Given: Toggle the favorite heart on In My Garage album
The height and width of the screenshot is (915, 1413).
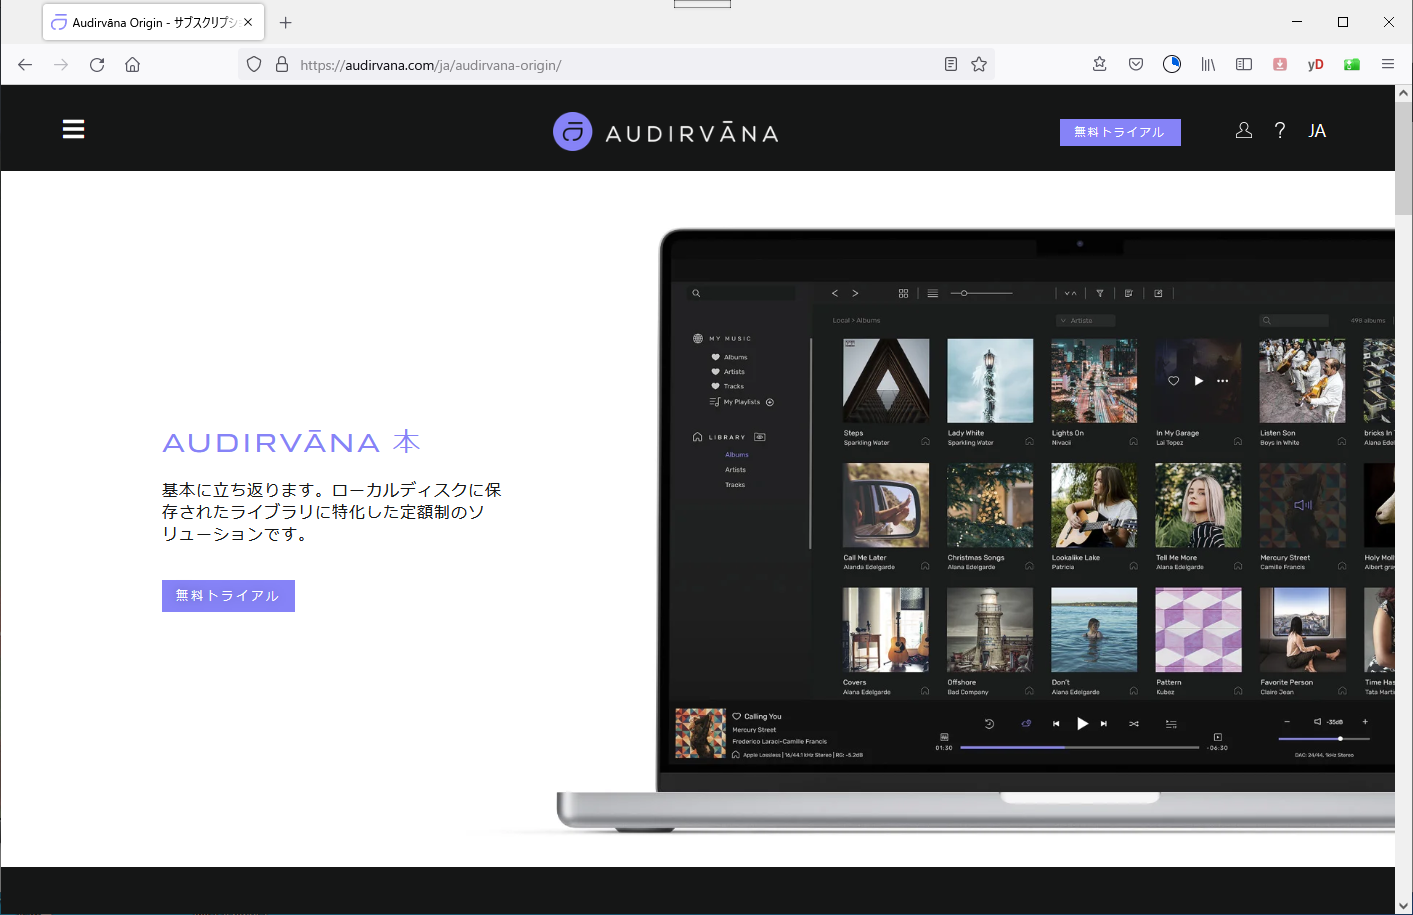Looking at the screenshot, I should click(1173, 380).
